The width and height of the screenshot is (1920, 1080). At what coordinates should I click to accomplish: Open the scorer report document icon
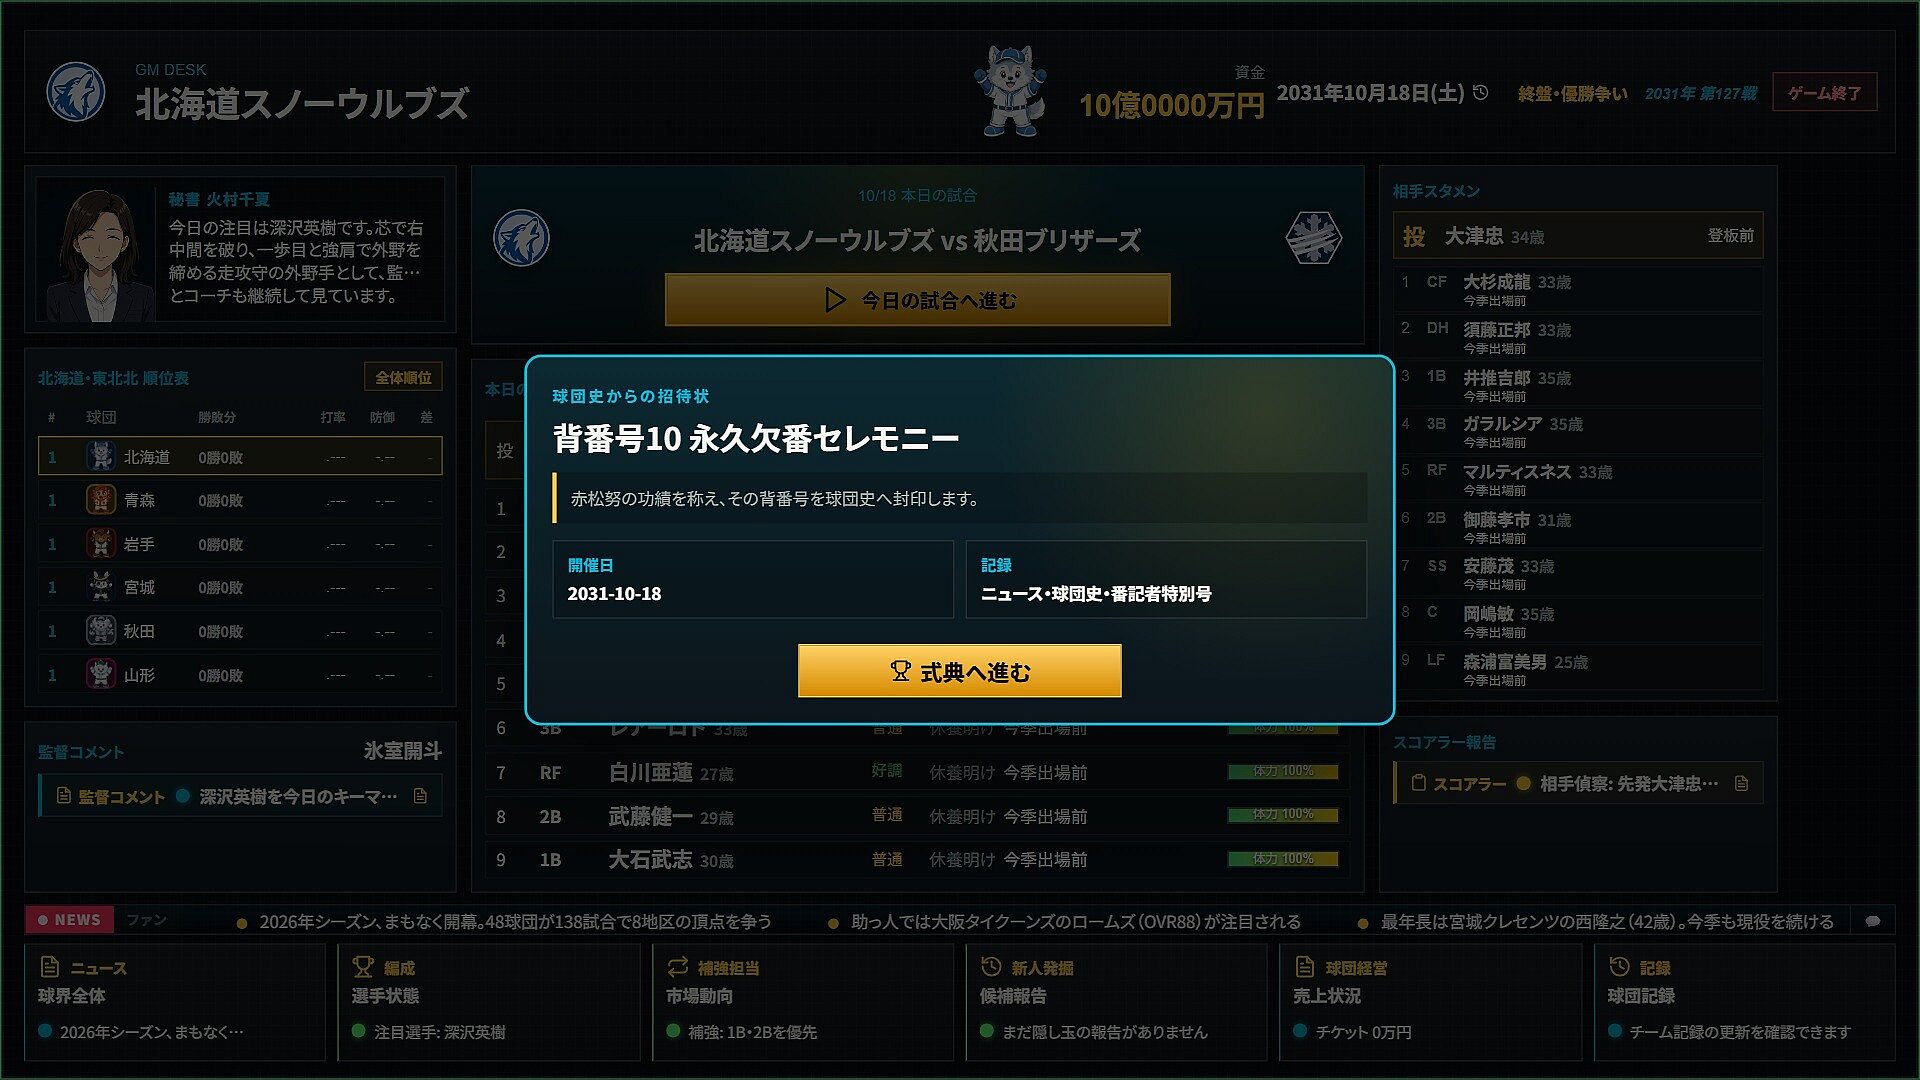click(1741, 783)
